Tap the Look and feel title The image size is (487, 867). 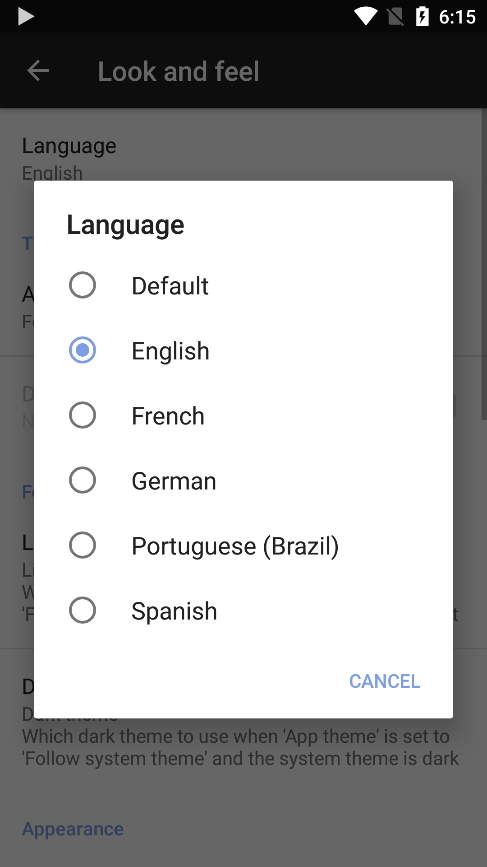point(179,71)
